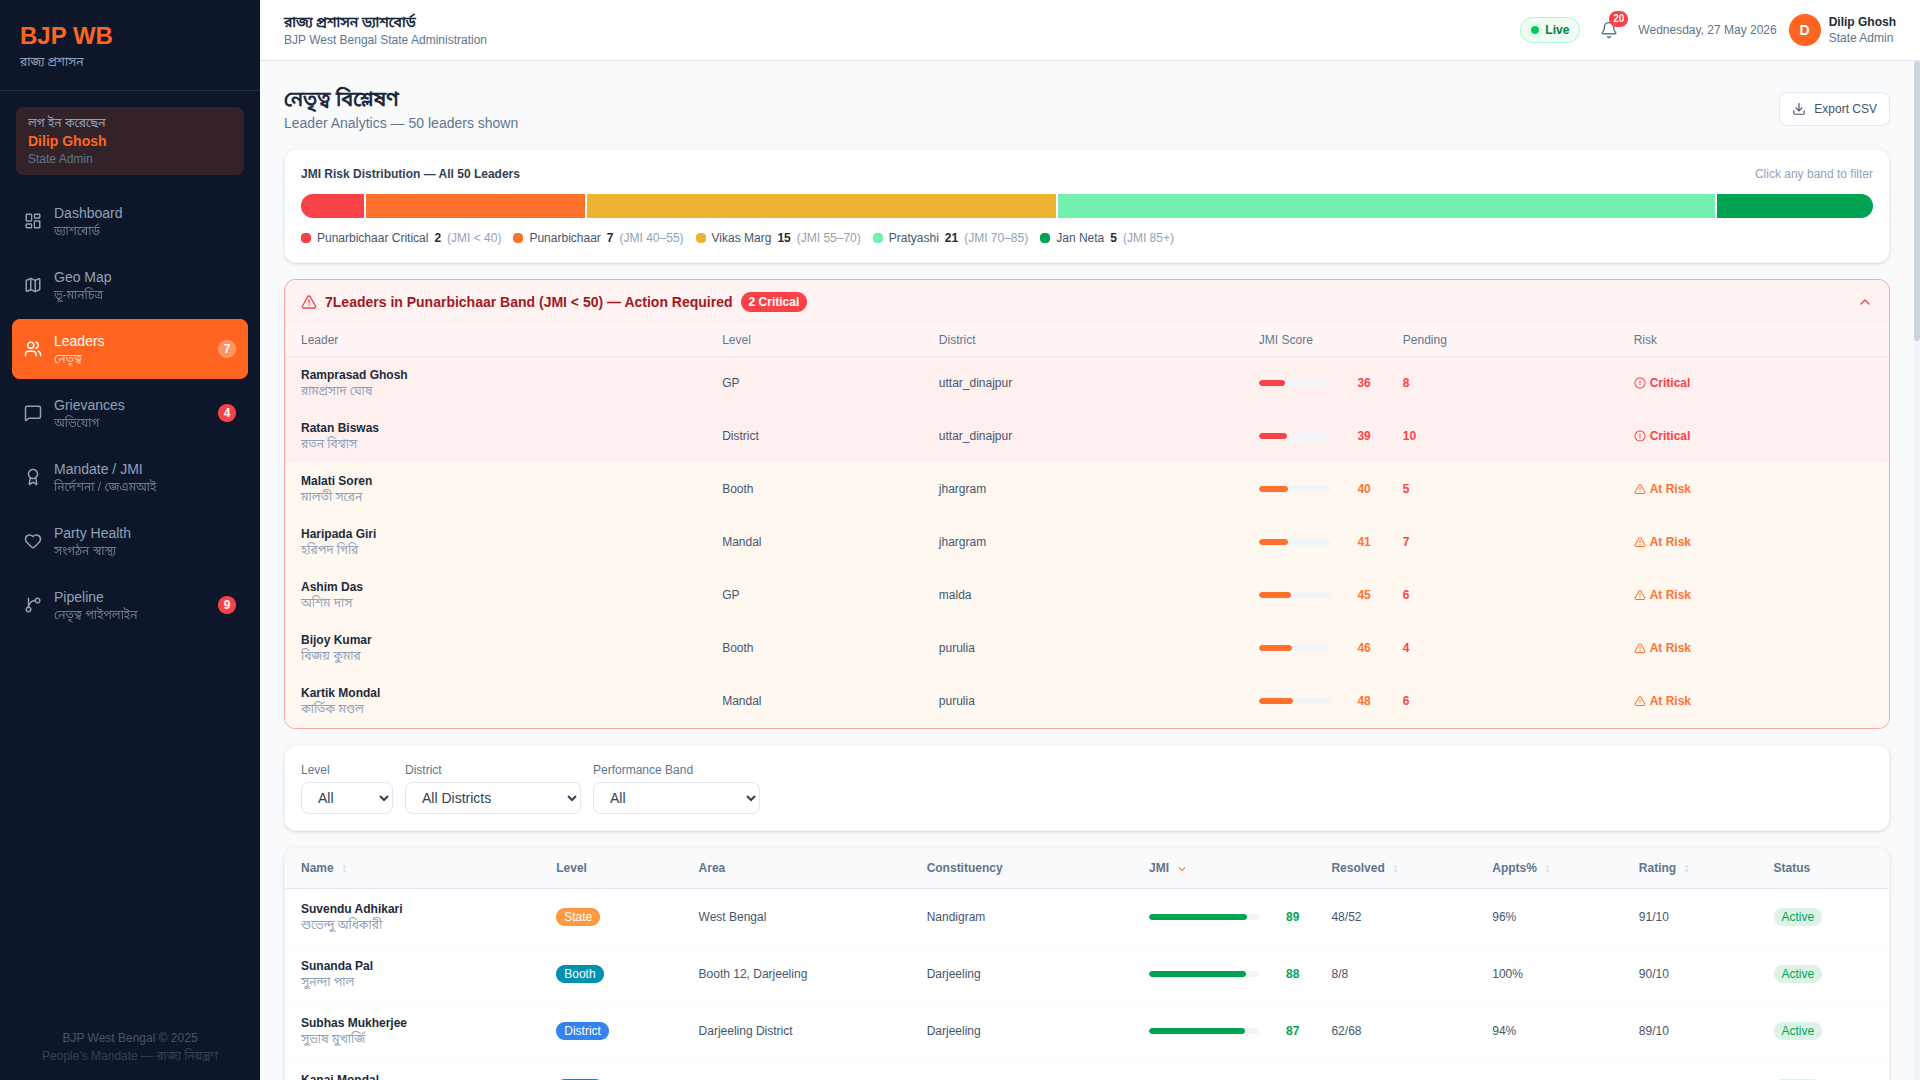Screen dimensions: 1920x1080
Task: Click the Party Health heart icon
Action: (33, 541)
